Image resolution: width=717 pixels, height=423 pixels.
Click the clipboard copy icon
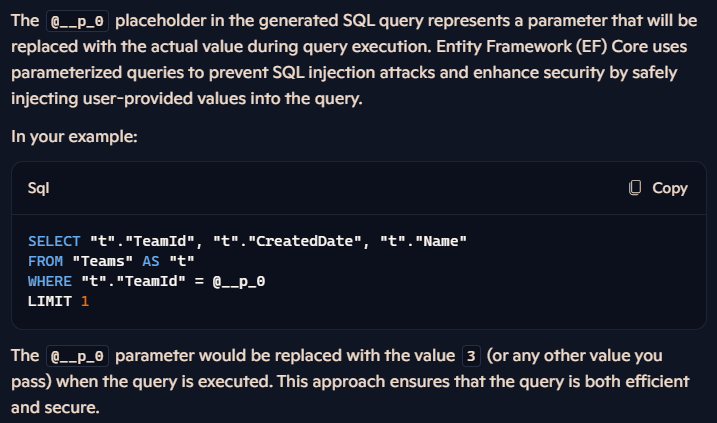point(635,187)
